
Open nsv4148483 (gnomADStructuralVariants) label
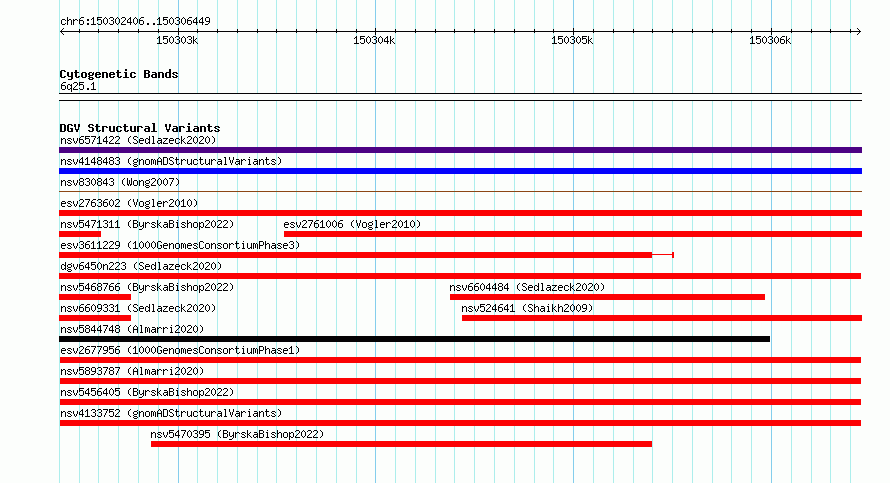click(171, 161)
